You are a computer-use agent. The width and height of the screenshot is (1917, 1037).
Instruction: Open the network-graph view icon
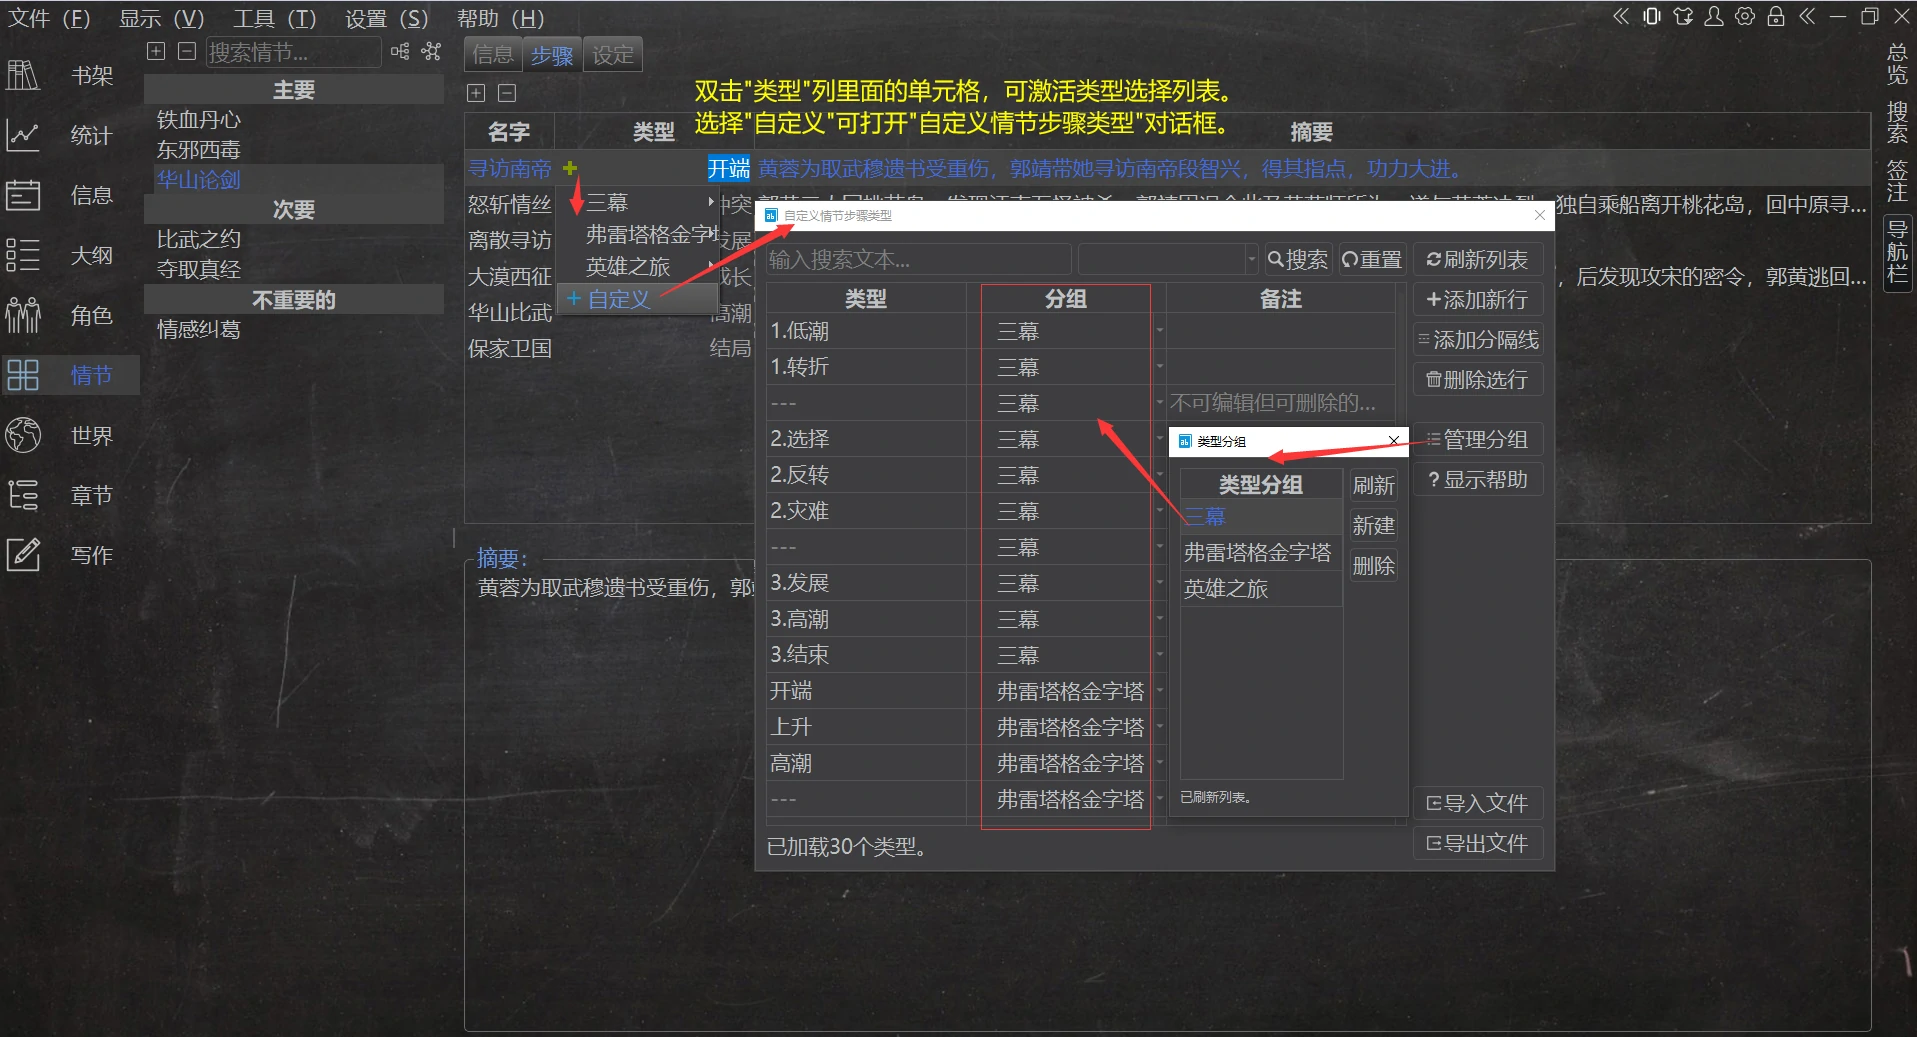pyautogui.click(x=431, y=51)
